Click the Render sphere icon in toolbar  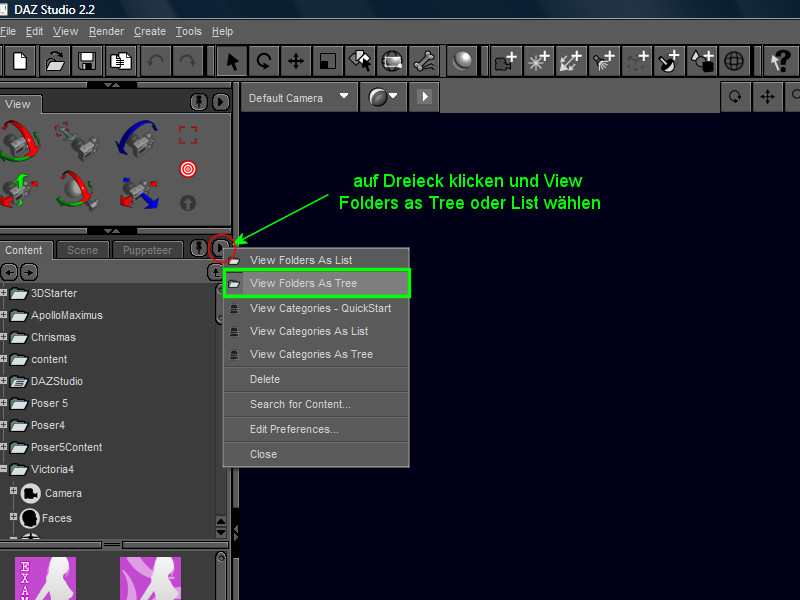(x=462, y=61)
